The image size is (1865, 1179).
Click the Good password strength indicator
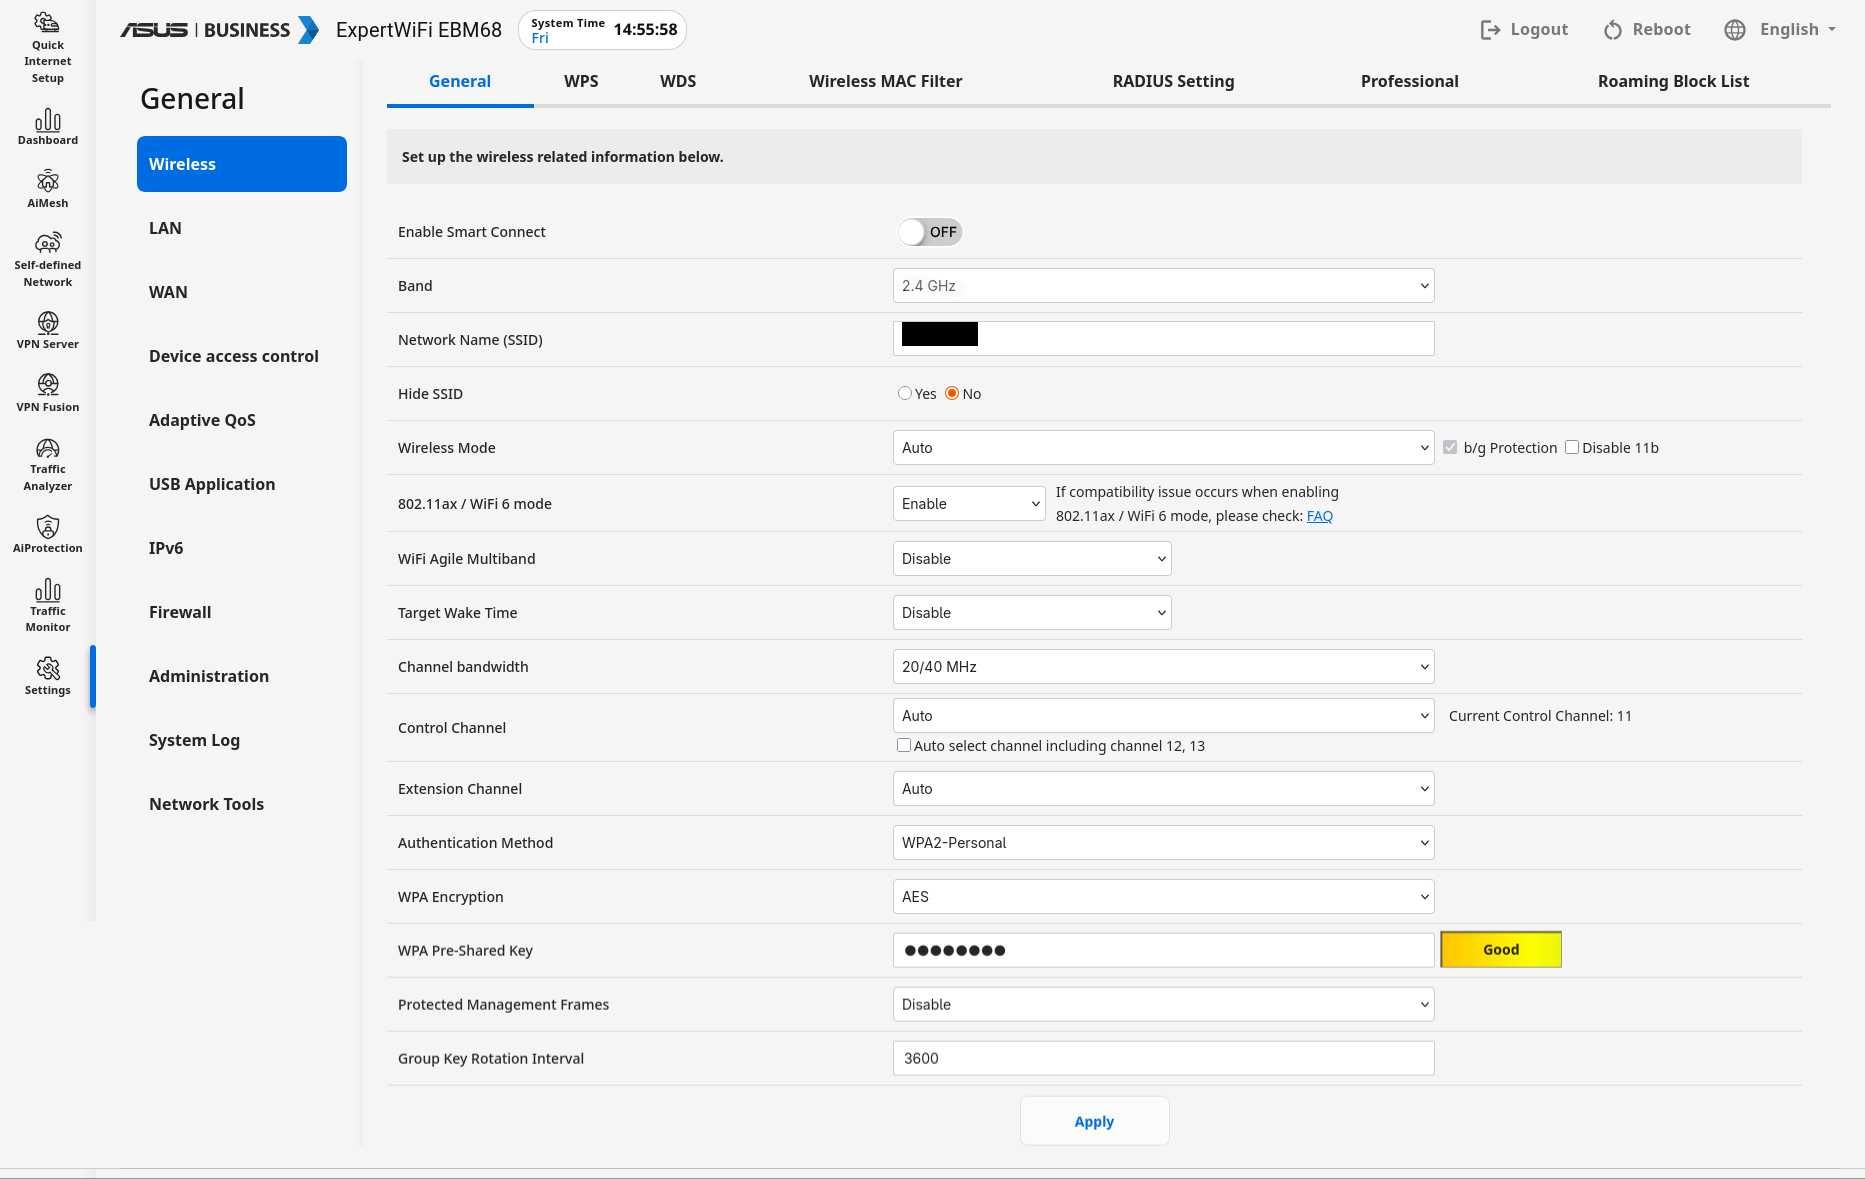1501,950
